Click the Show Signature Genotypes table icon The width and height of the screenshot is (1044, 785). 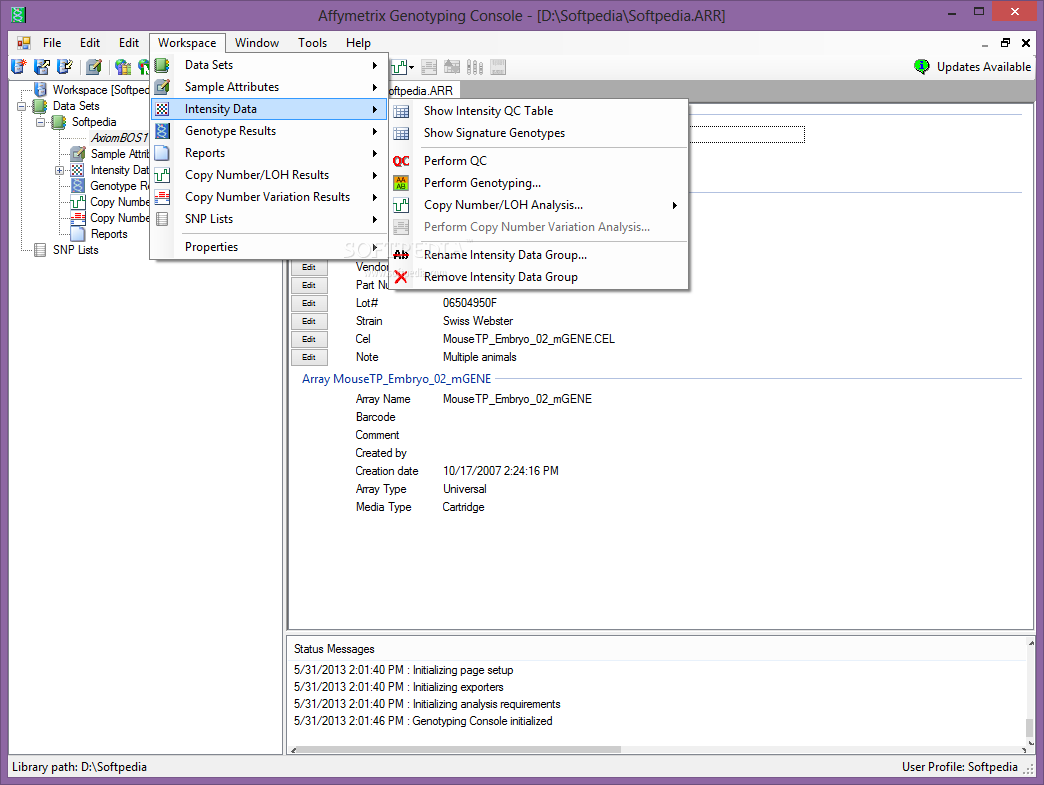click(401, 133)
